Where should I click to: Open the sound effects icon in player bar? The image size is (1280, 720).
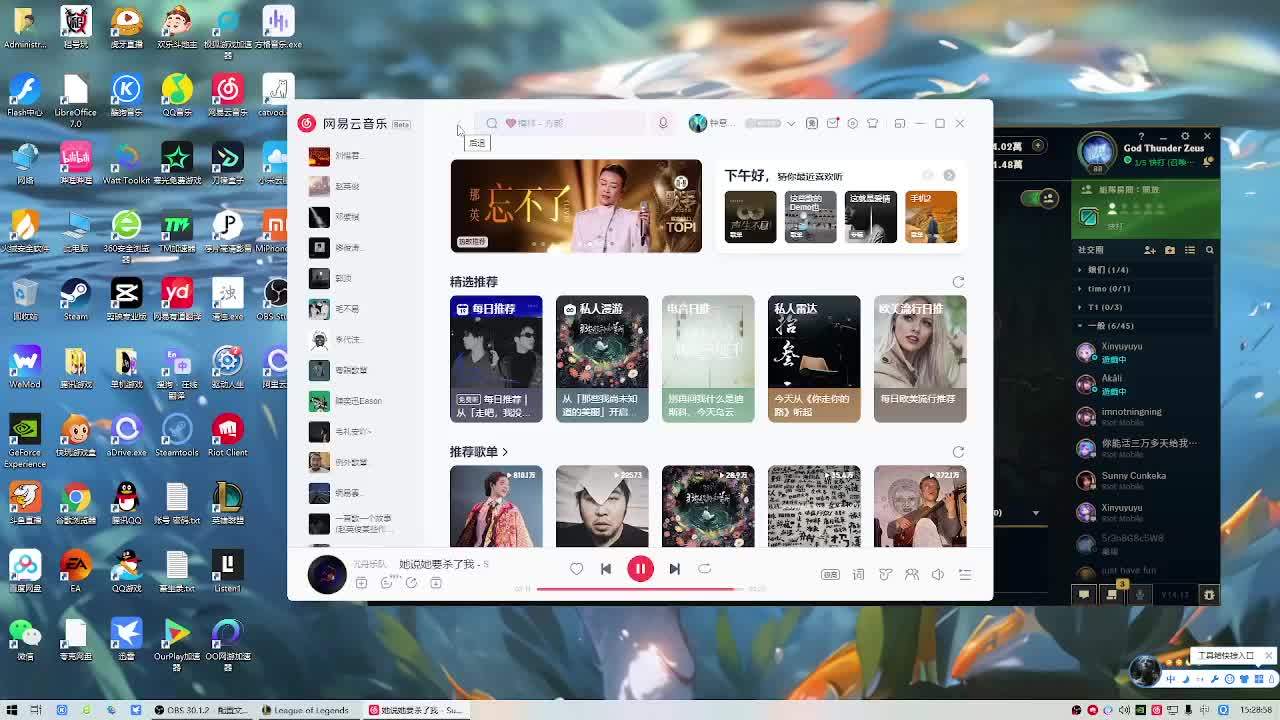[885, 575]
